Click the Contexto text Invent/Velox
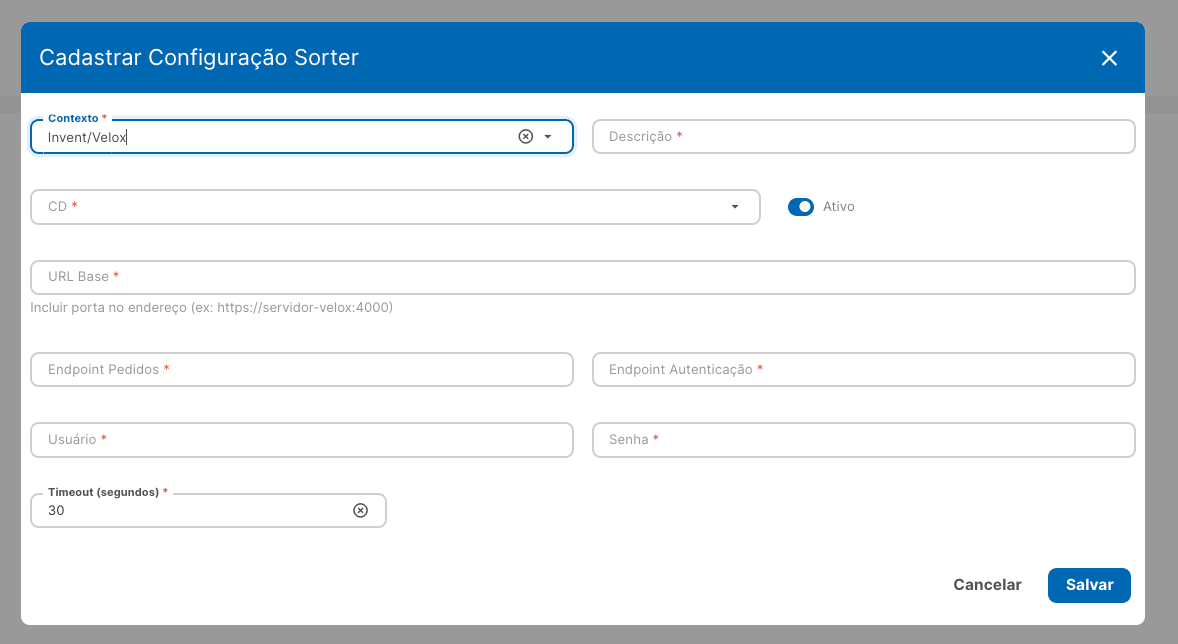The image size is (1178, 644). (x=87, y=138)
